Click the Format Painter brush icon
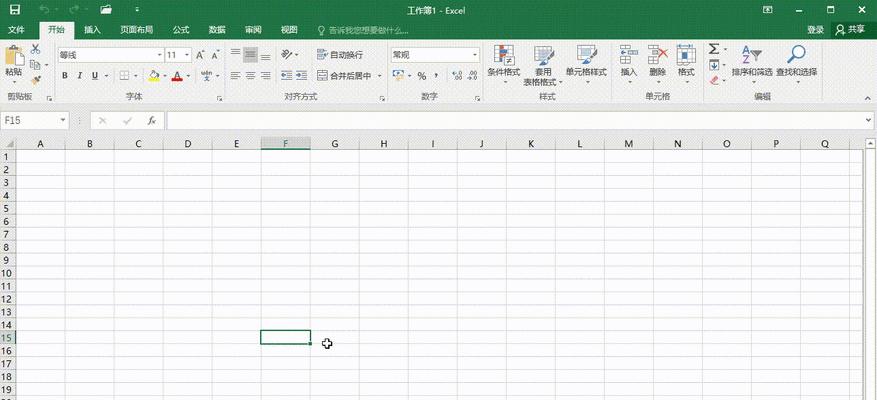This screenshot has height=400, width=877. click(x=36, y=80)
